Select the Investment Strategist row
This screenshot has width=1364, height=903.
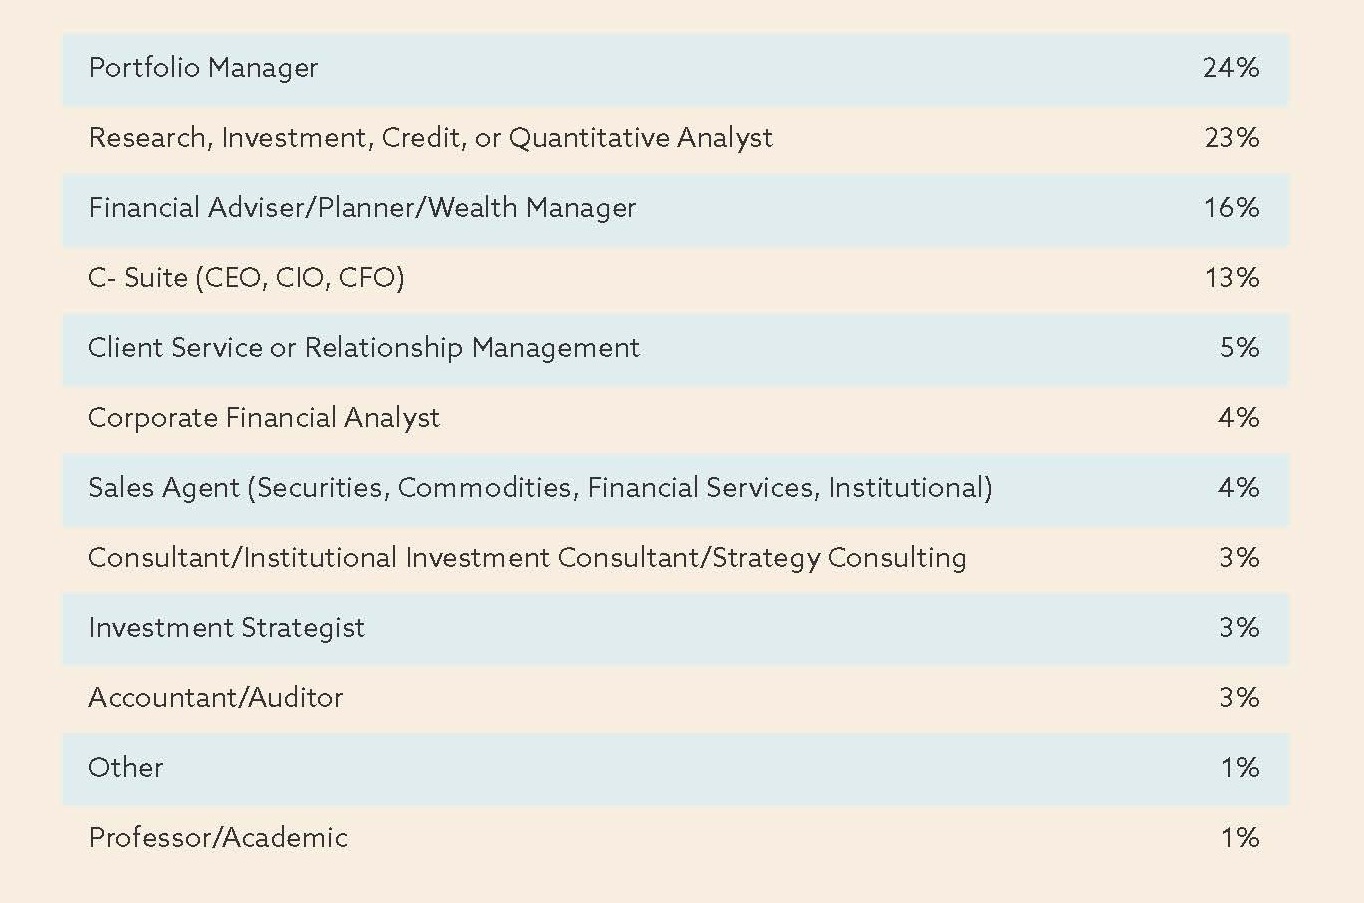click(676, 629)
